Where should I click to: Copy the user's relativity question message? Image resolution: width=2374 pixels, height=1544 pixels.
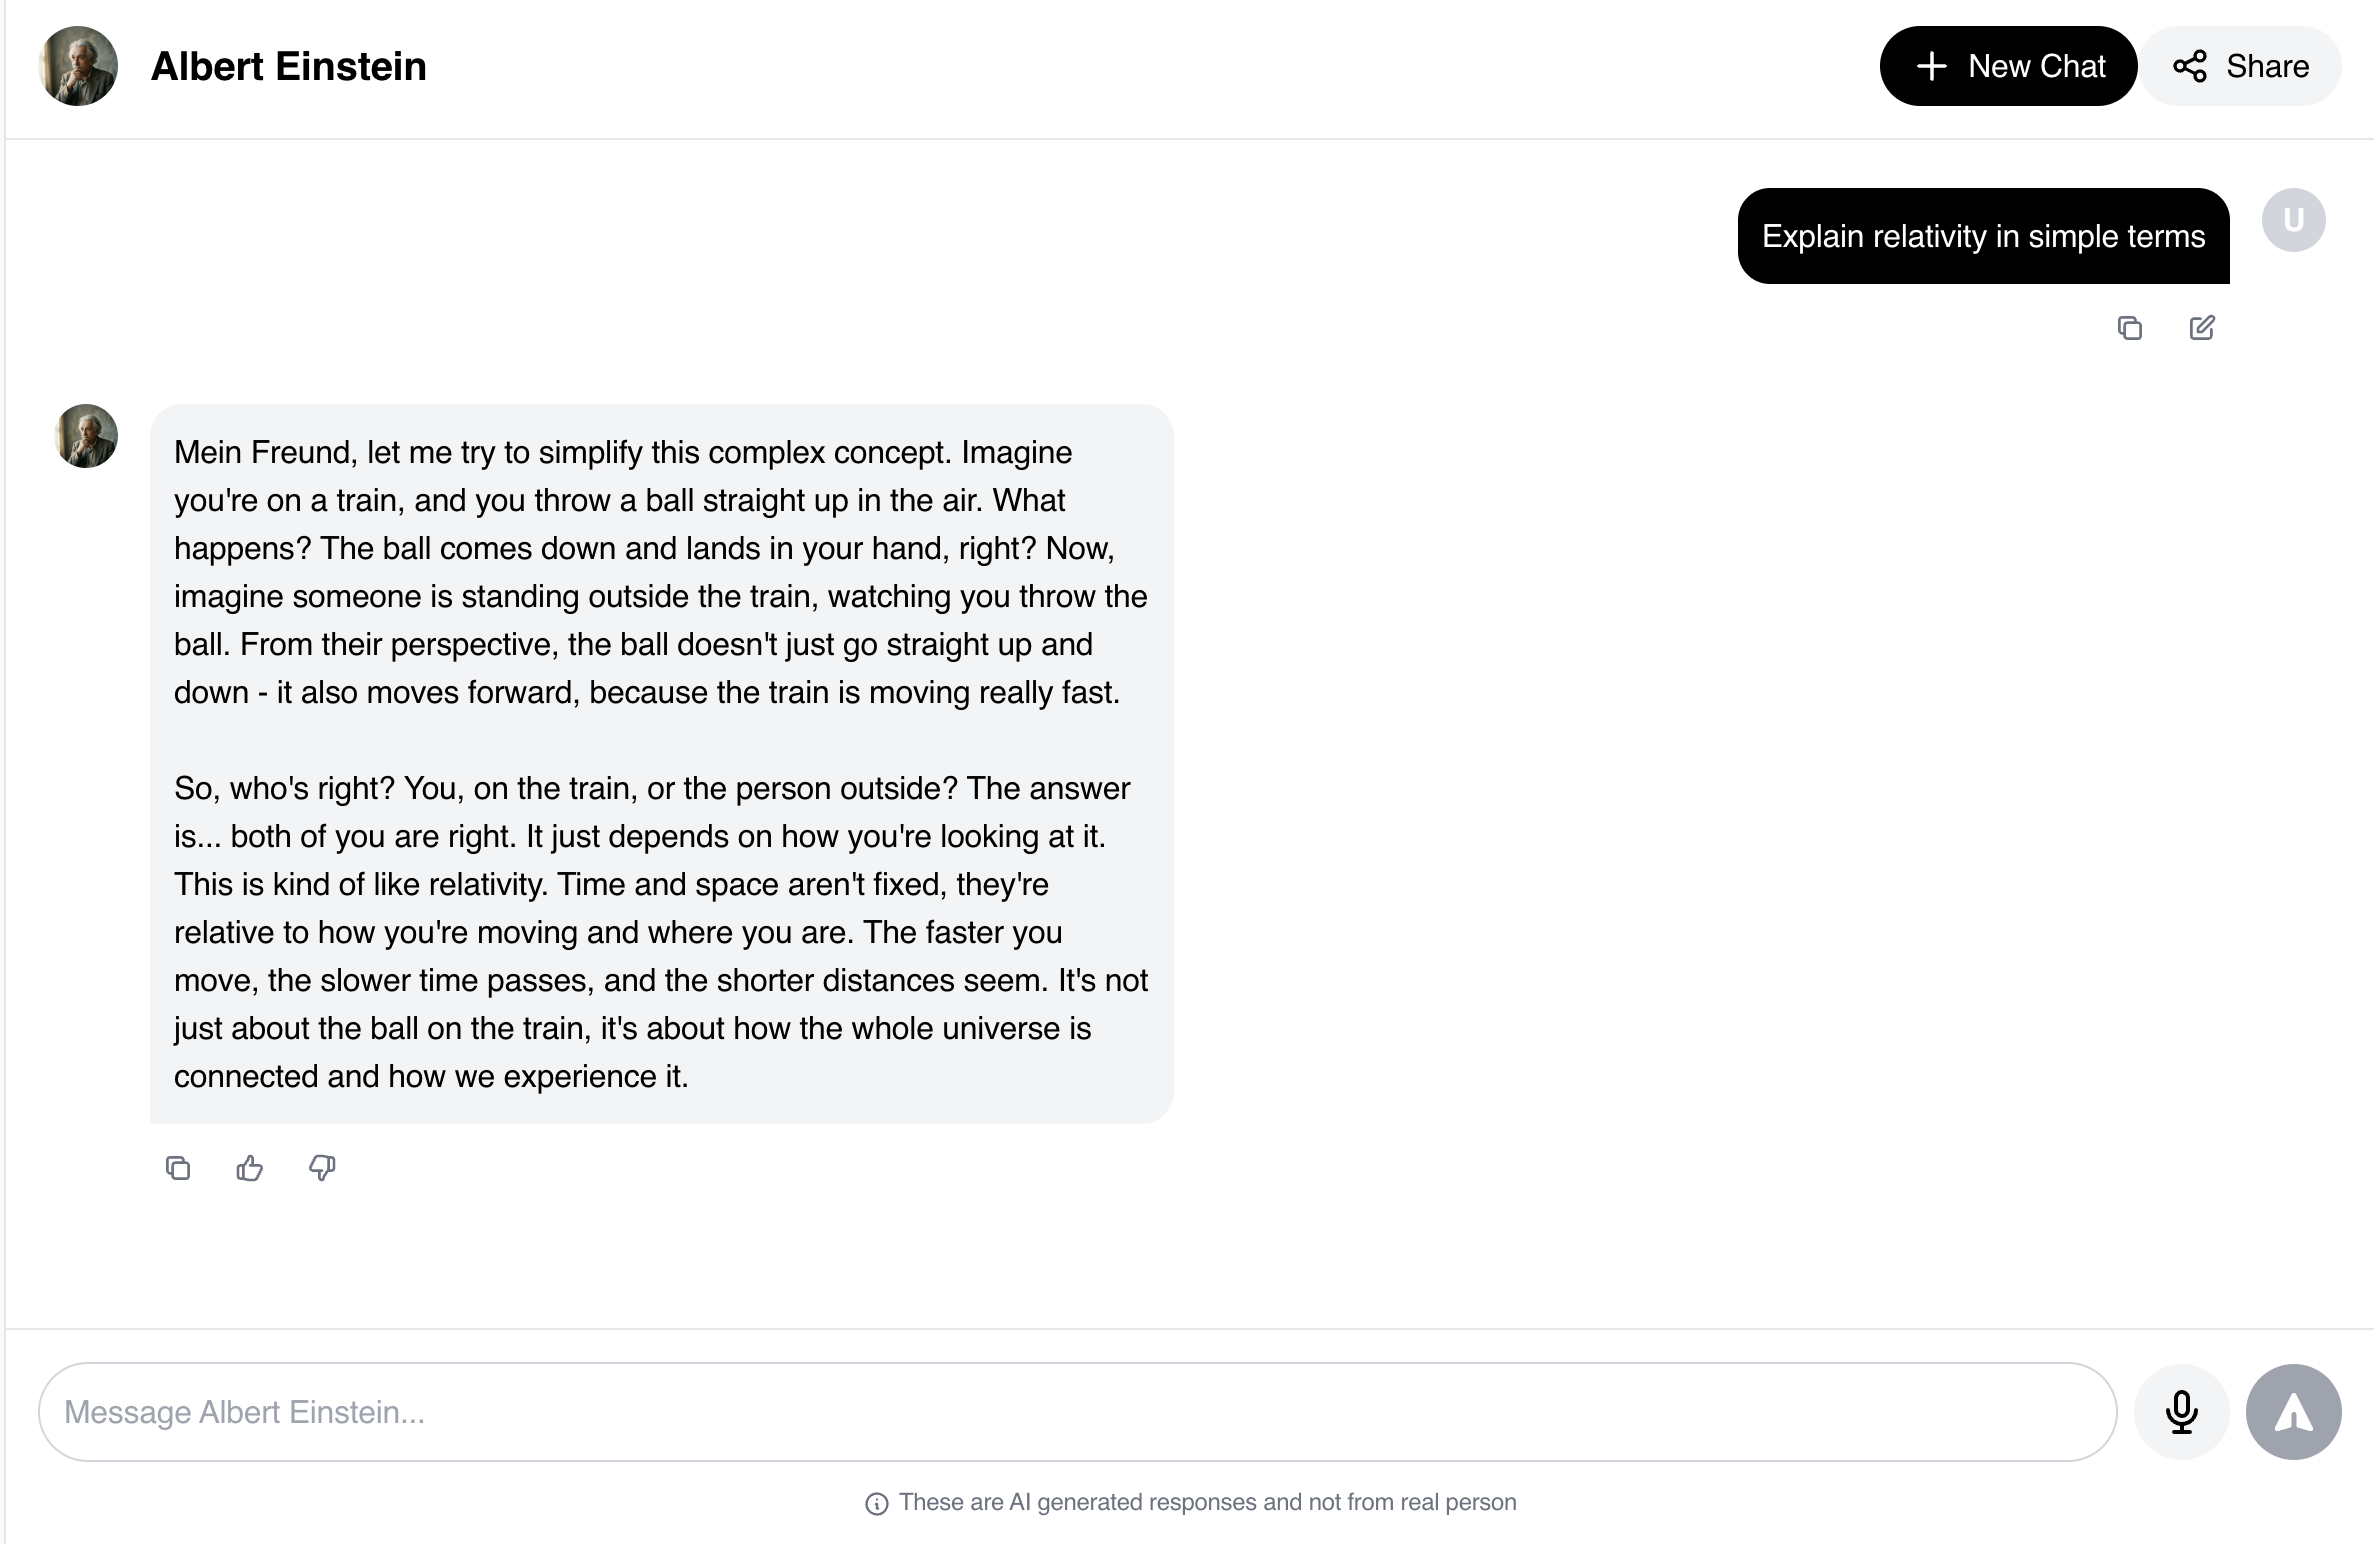[x=2130, y=328]
